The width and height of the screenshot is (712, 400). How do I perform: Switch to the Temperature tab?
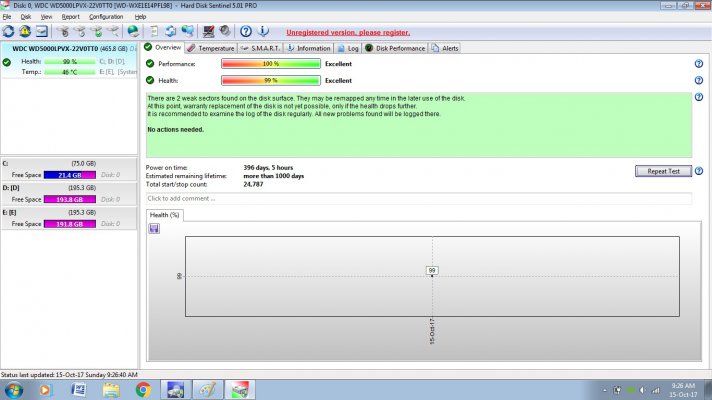click(x=211, y=48)
